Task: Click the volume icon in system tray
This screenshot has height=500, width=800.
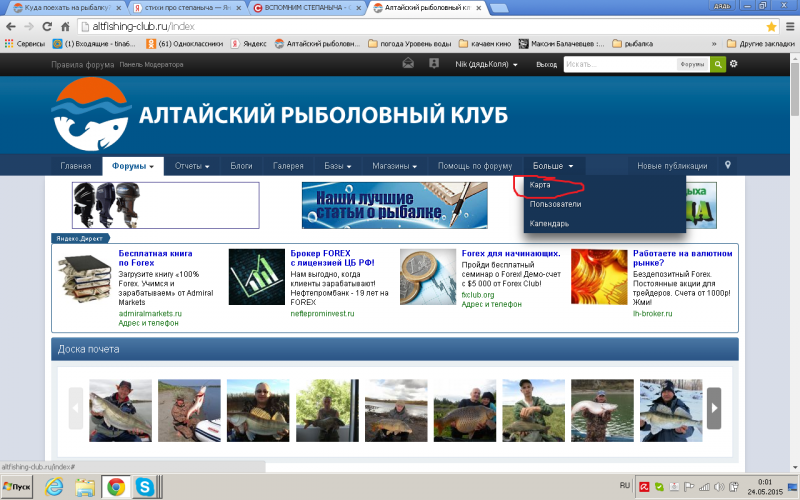Action: point(719,487)
